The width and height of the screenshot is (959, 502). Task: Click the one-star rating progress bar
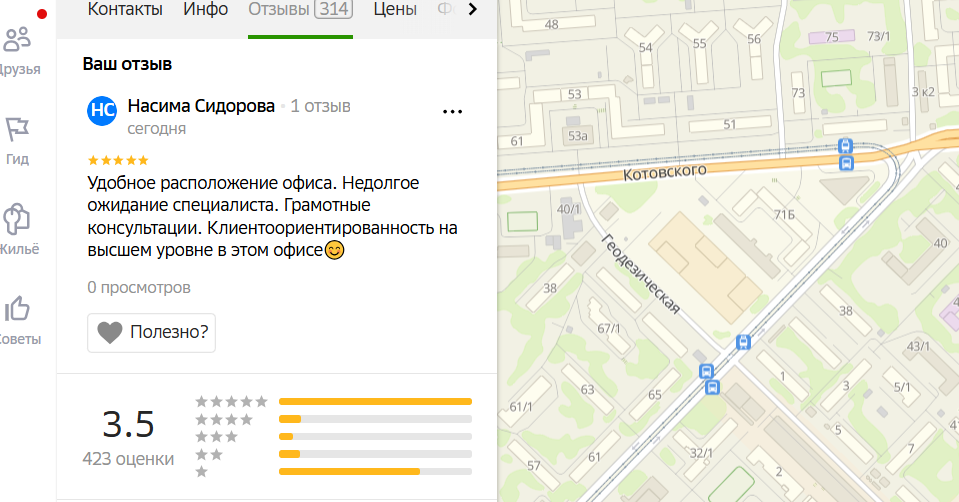(376, 471)
